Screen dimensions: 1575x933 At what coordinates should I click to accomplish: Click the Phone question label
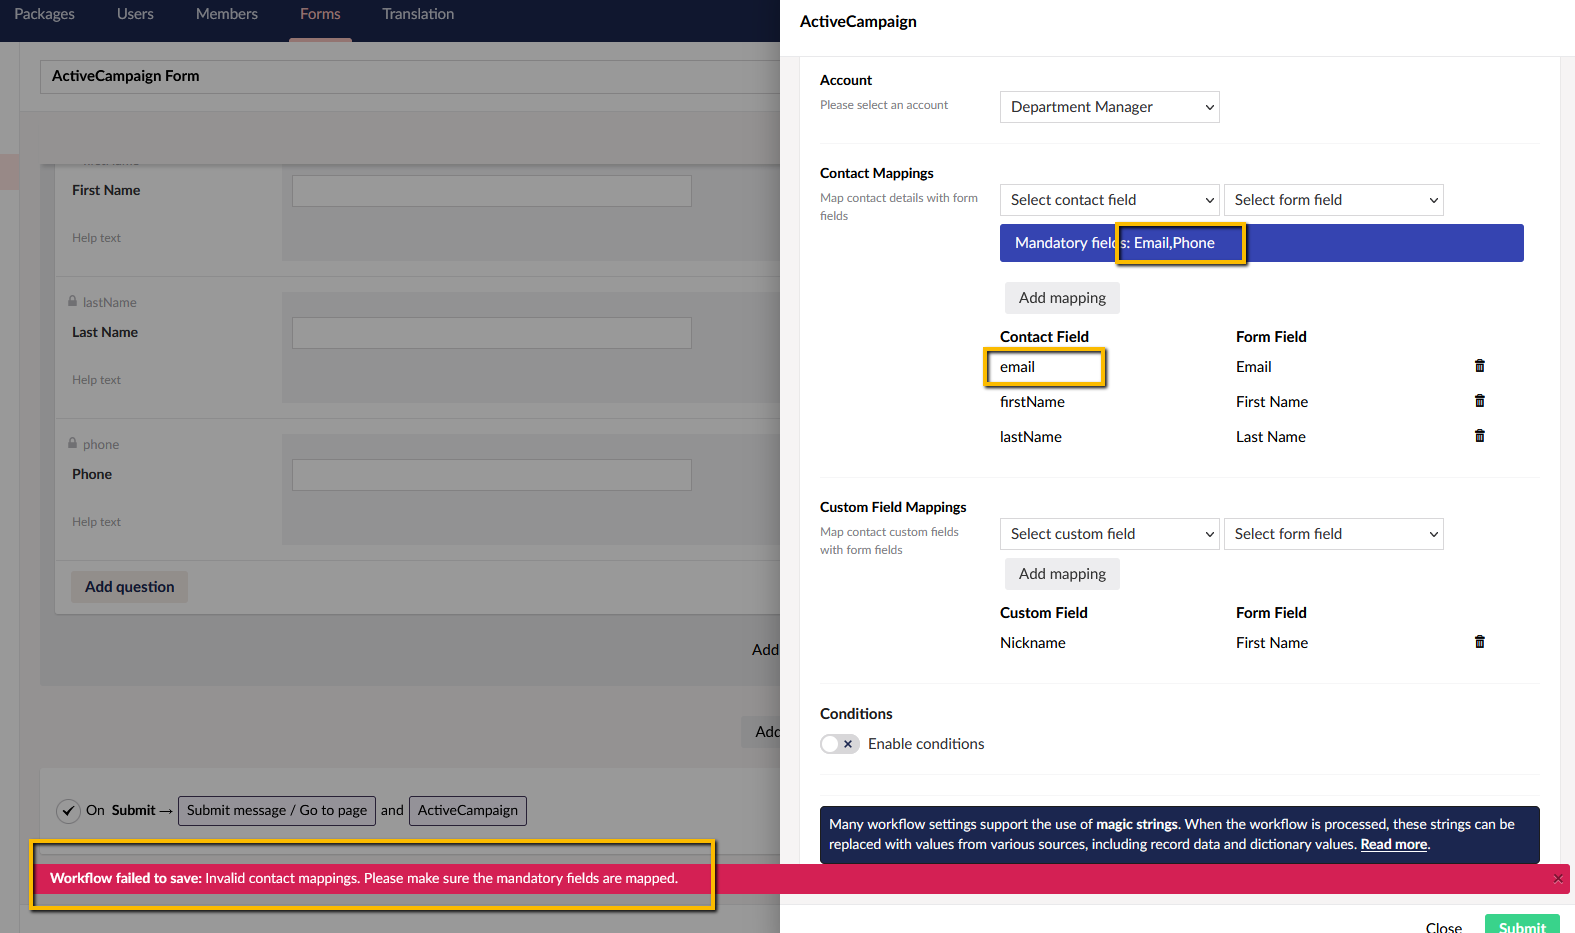pyautogui.click(x=92, y=474)
